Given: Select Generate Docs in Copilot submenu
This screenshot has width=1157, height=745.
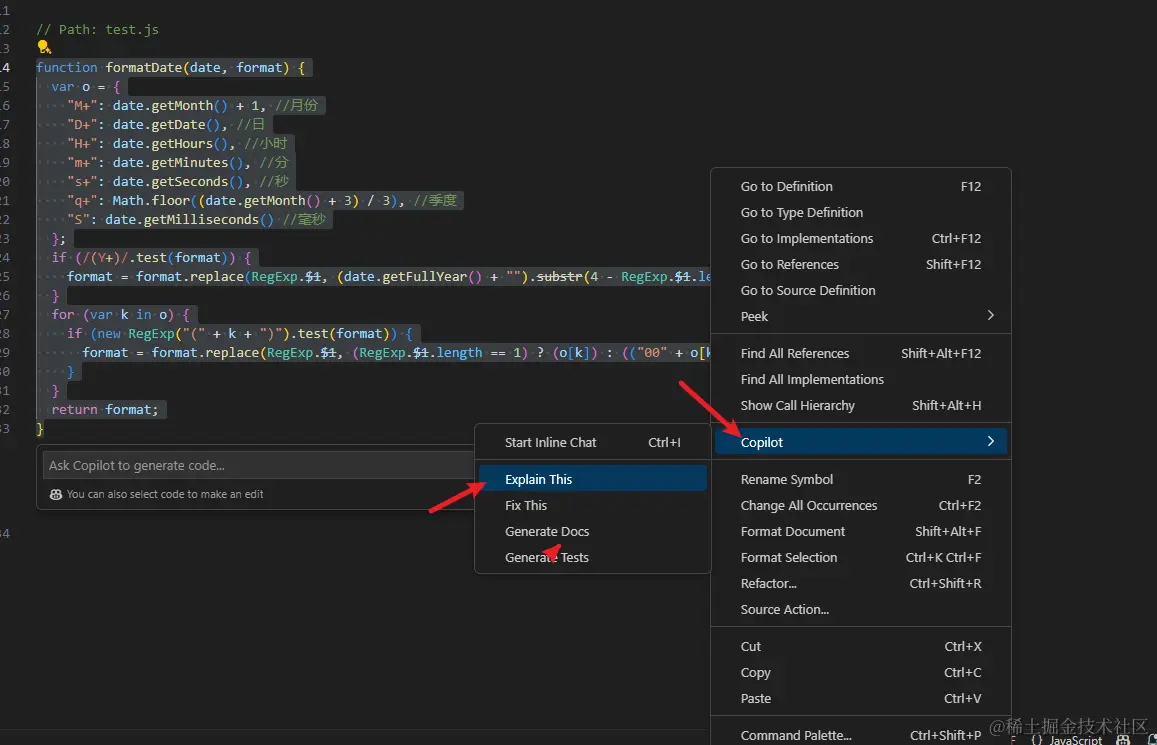Looking at the screenshot, I should coord(593,531).
